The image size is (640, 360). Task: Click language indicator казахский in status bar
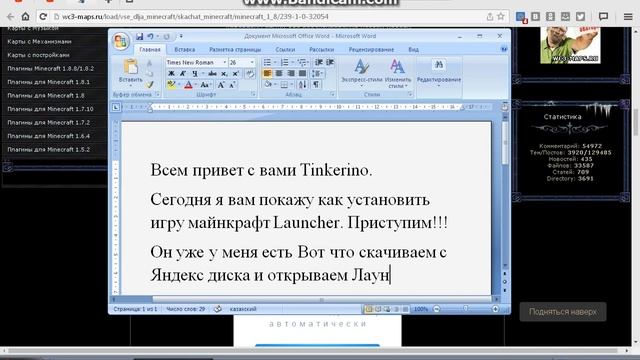click(x=243, y=309)
